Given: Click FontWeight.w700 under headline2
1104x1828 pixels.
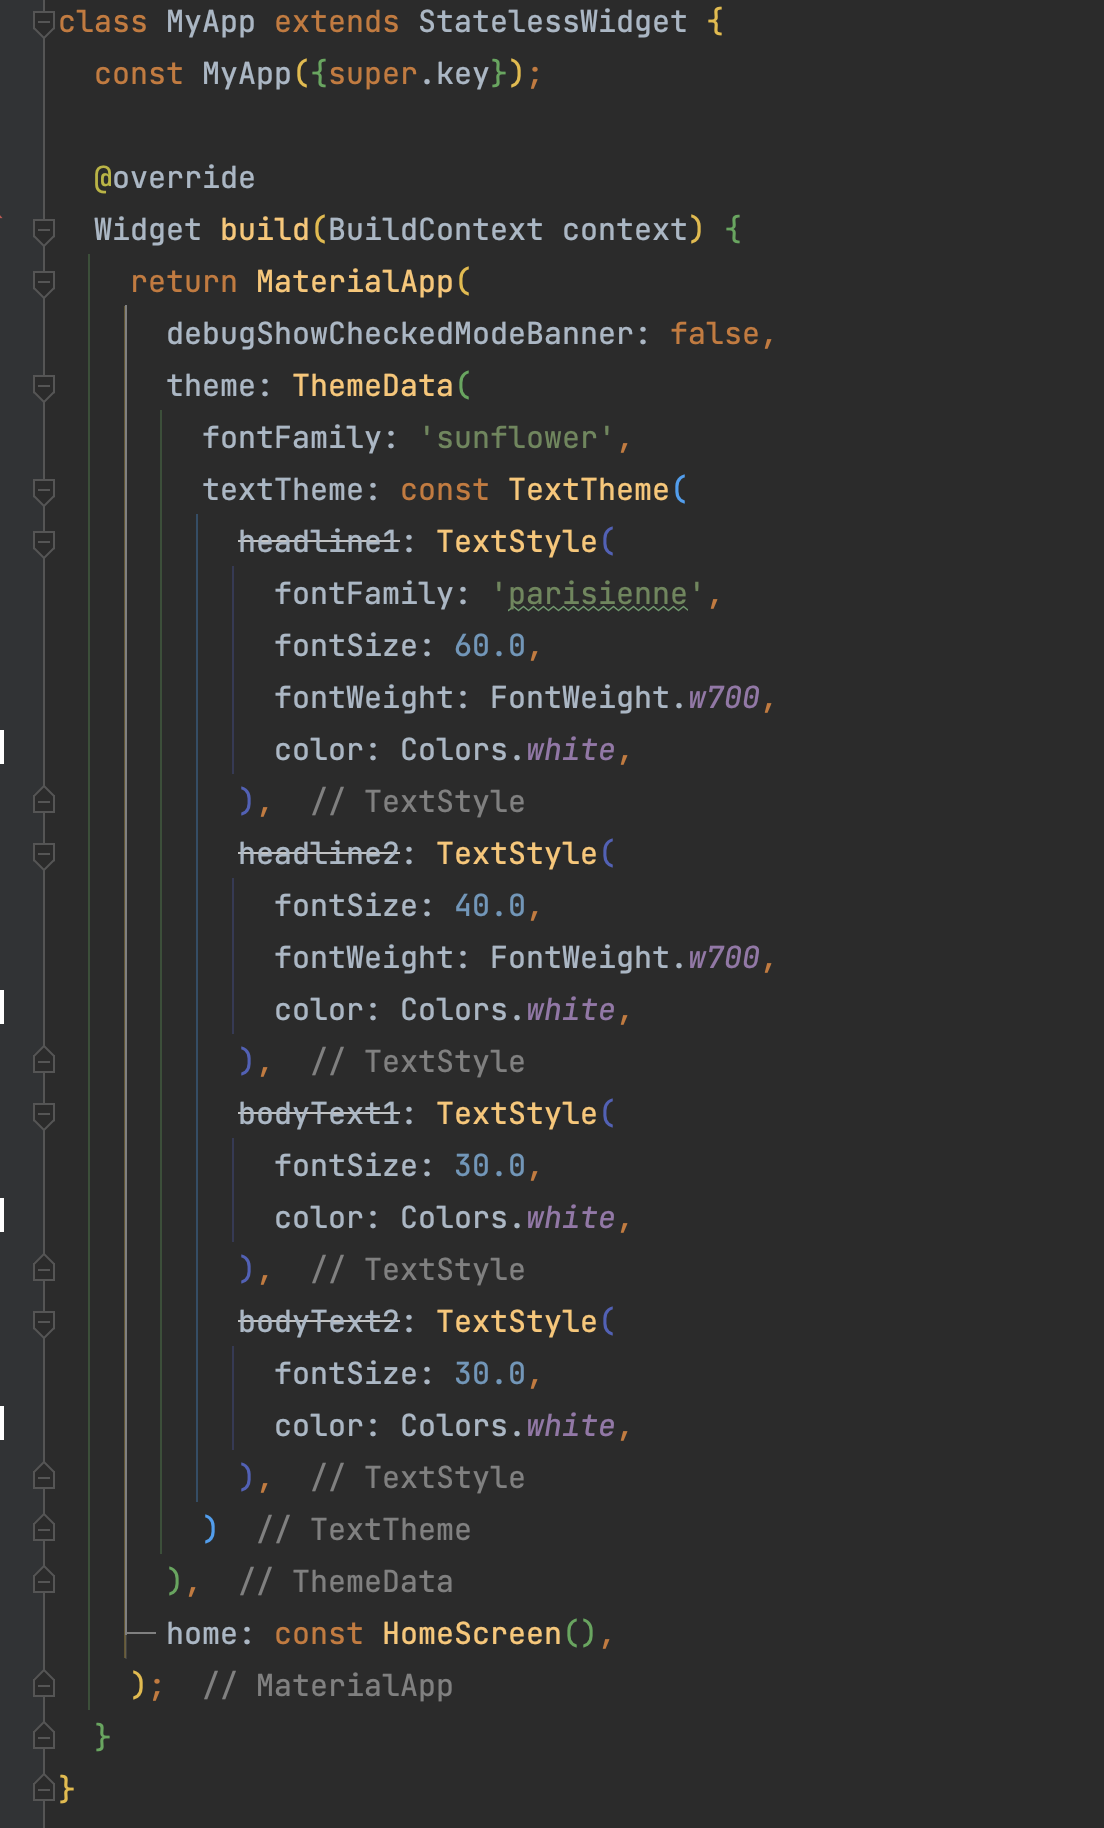Looking at the screenshot, I should click(x=625, y=958).
